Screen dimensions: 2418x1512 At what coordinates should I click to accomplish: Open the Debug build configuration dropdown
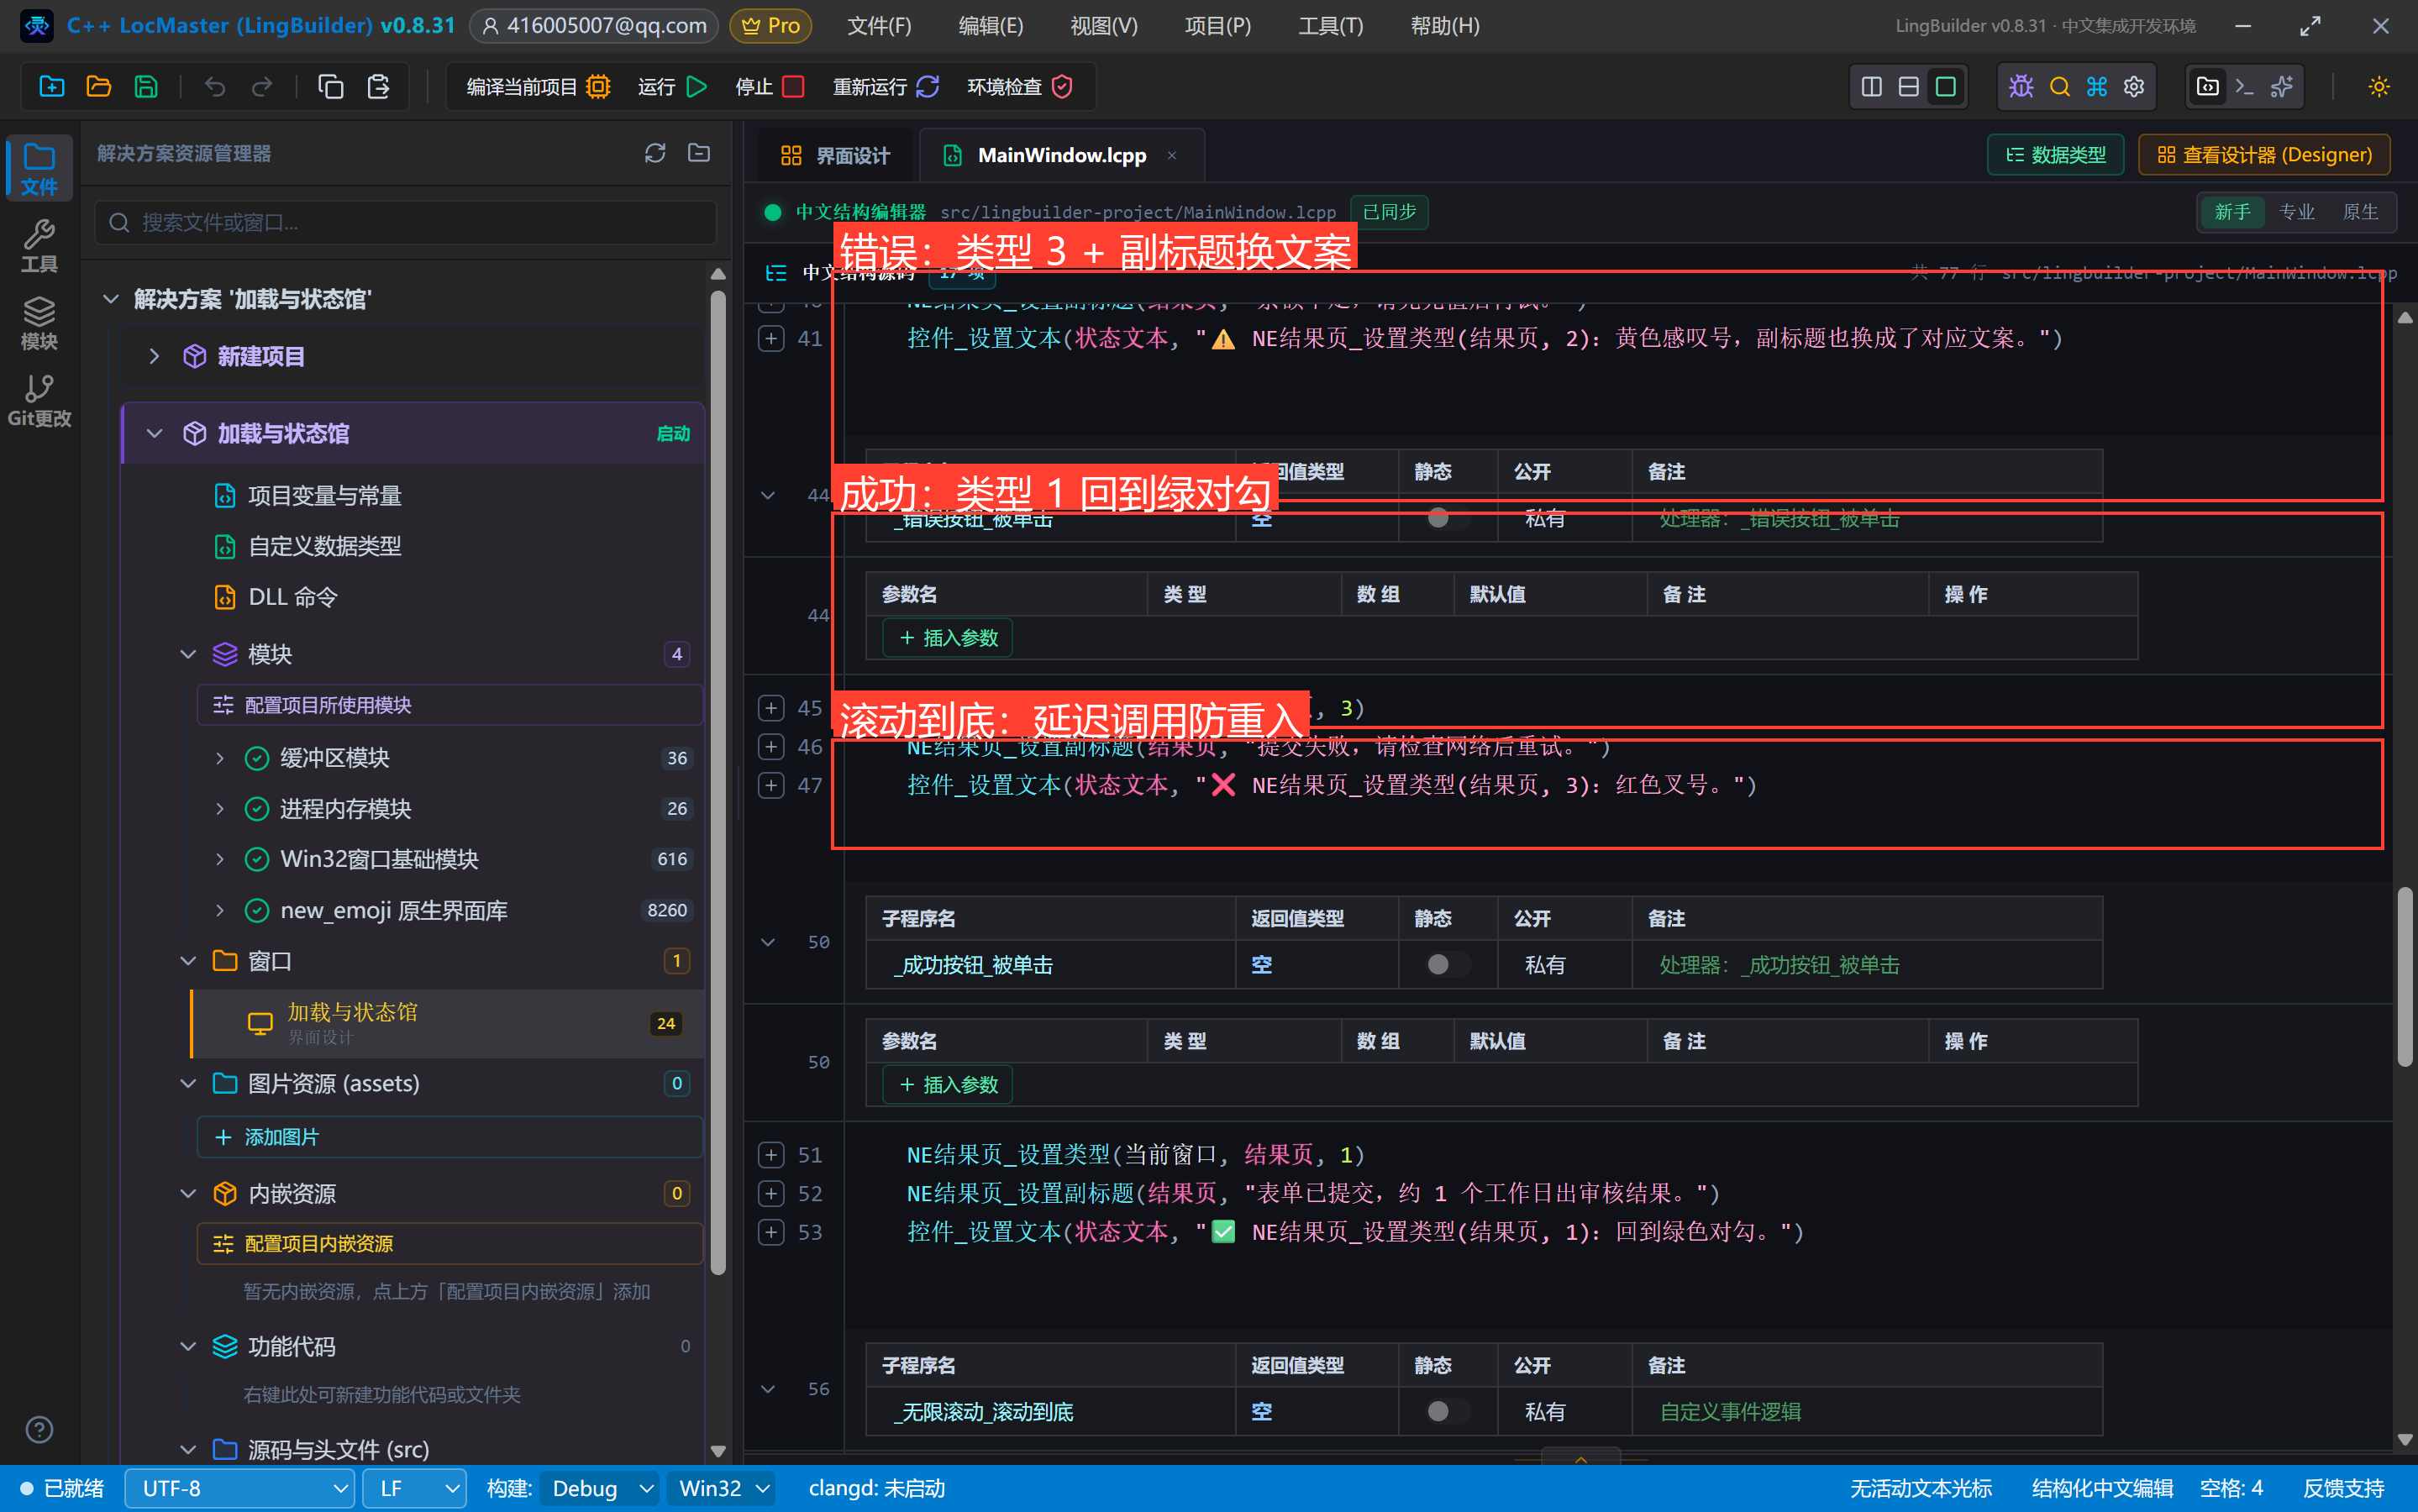click(x=600, y=1488)
